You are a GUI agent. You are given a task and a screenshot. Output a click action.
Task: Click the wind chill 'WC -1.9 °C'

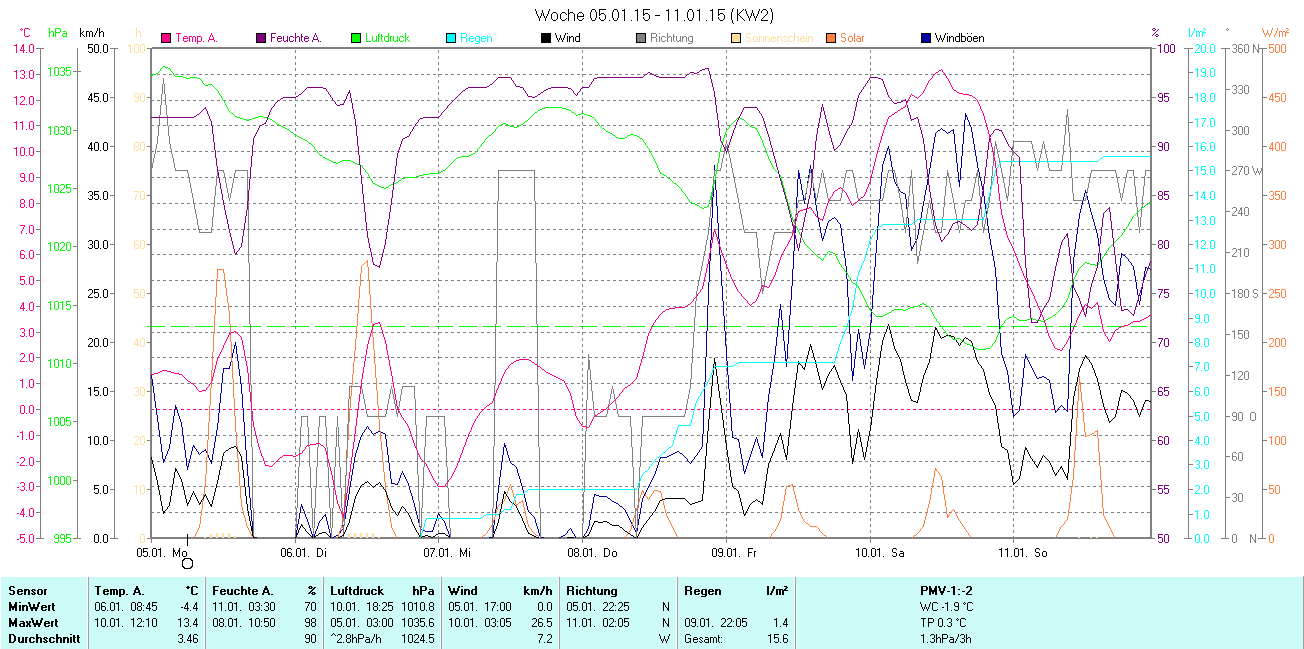click(x=945, y=607)
